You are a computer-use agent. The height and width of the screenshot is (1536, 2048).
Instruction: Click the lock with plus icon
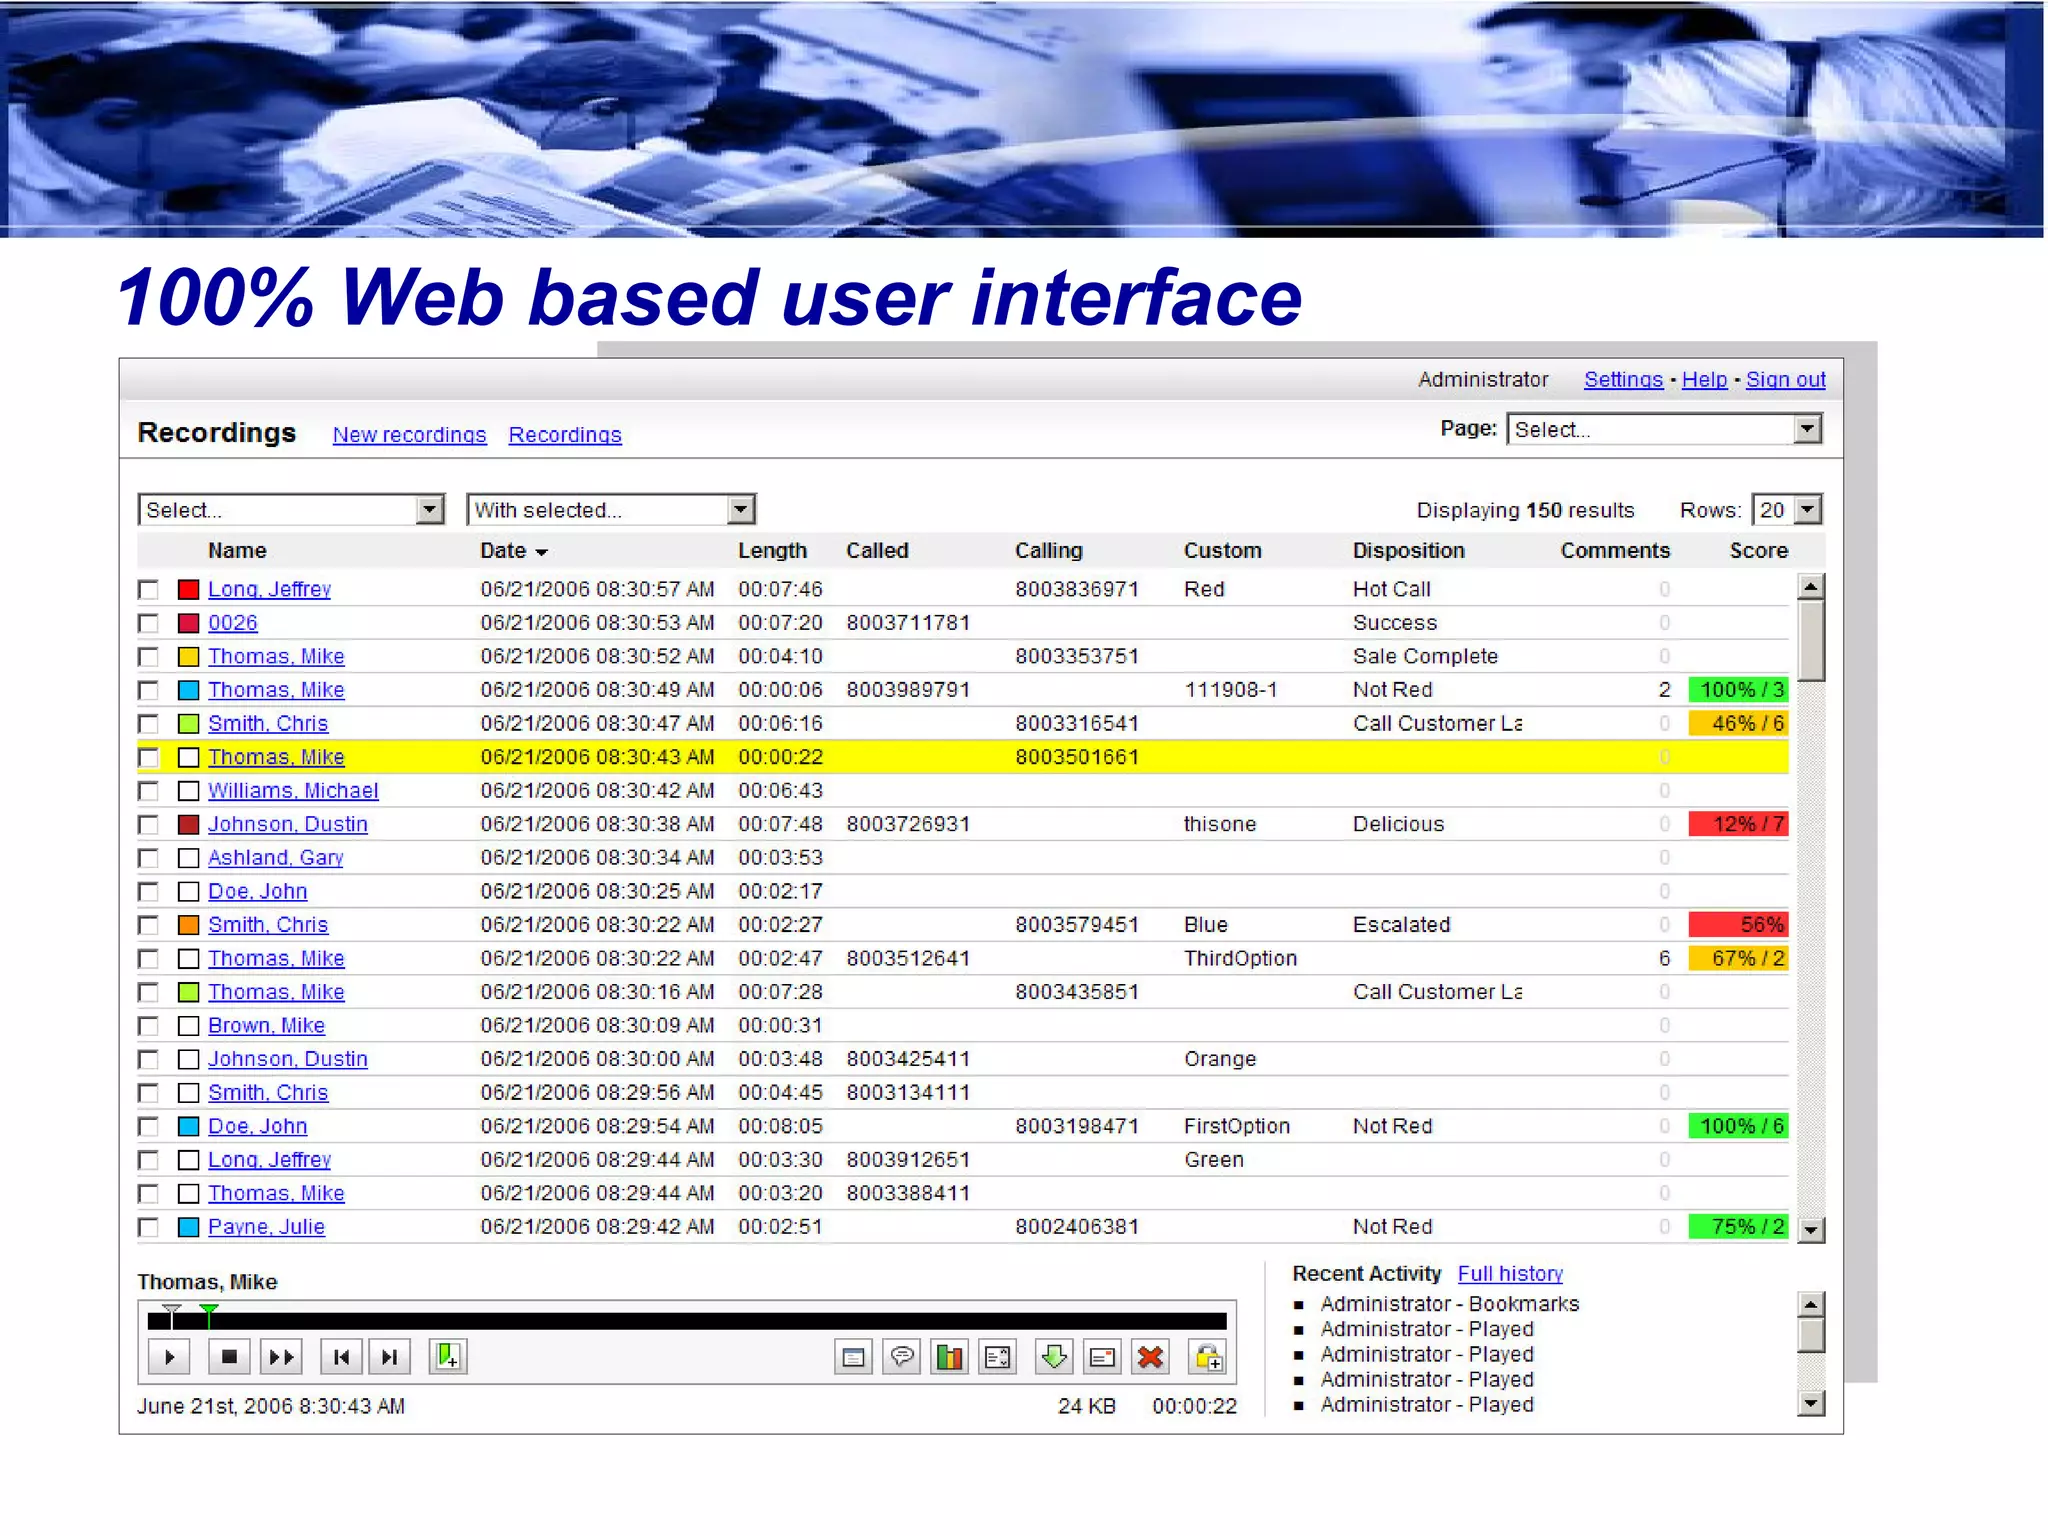pos(1208,1357)
